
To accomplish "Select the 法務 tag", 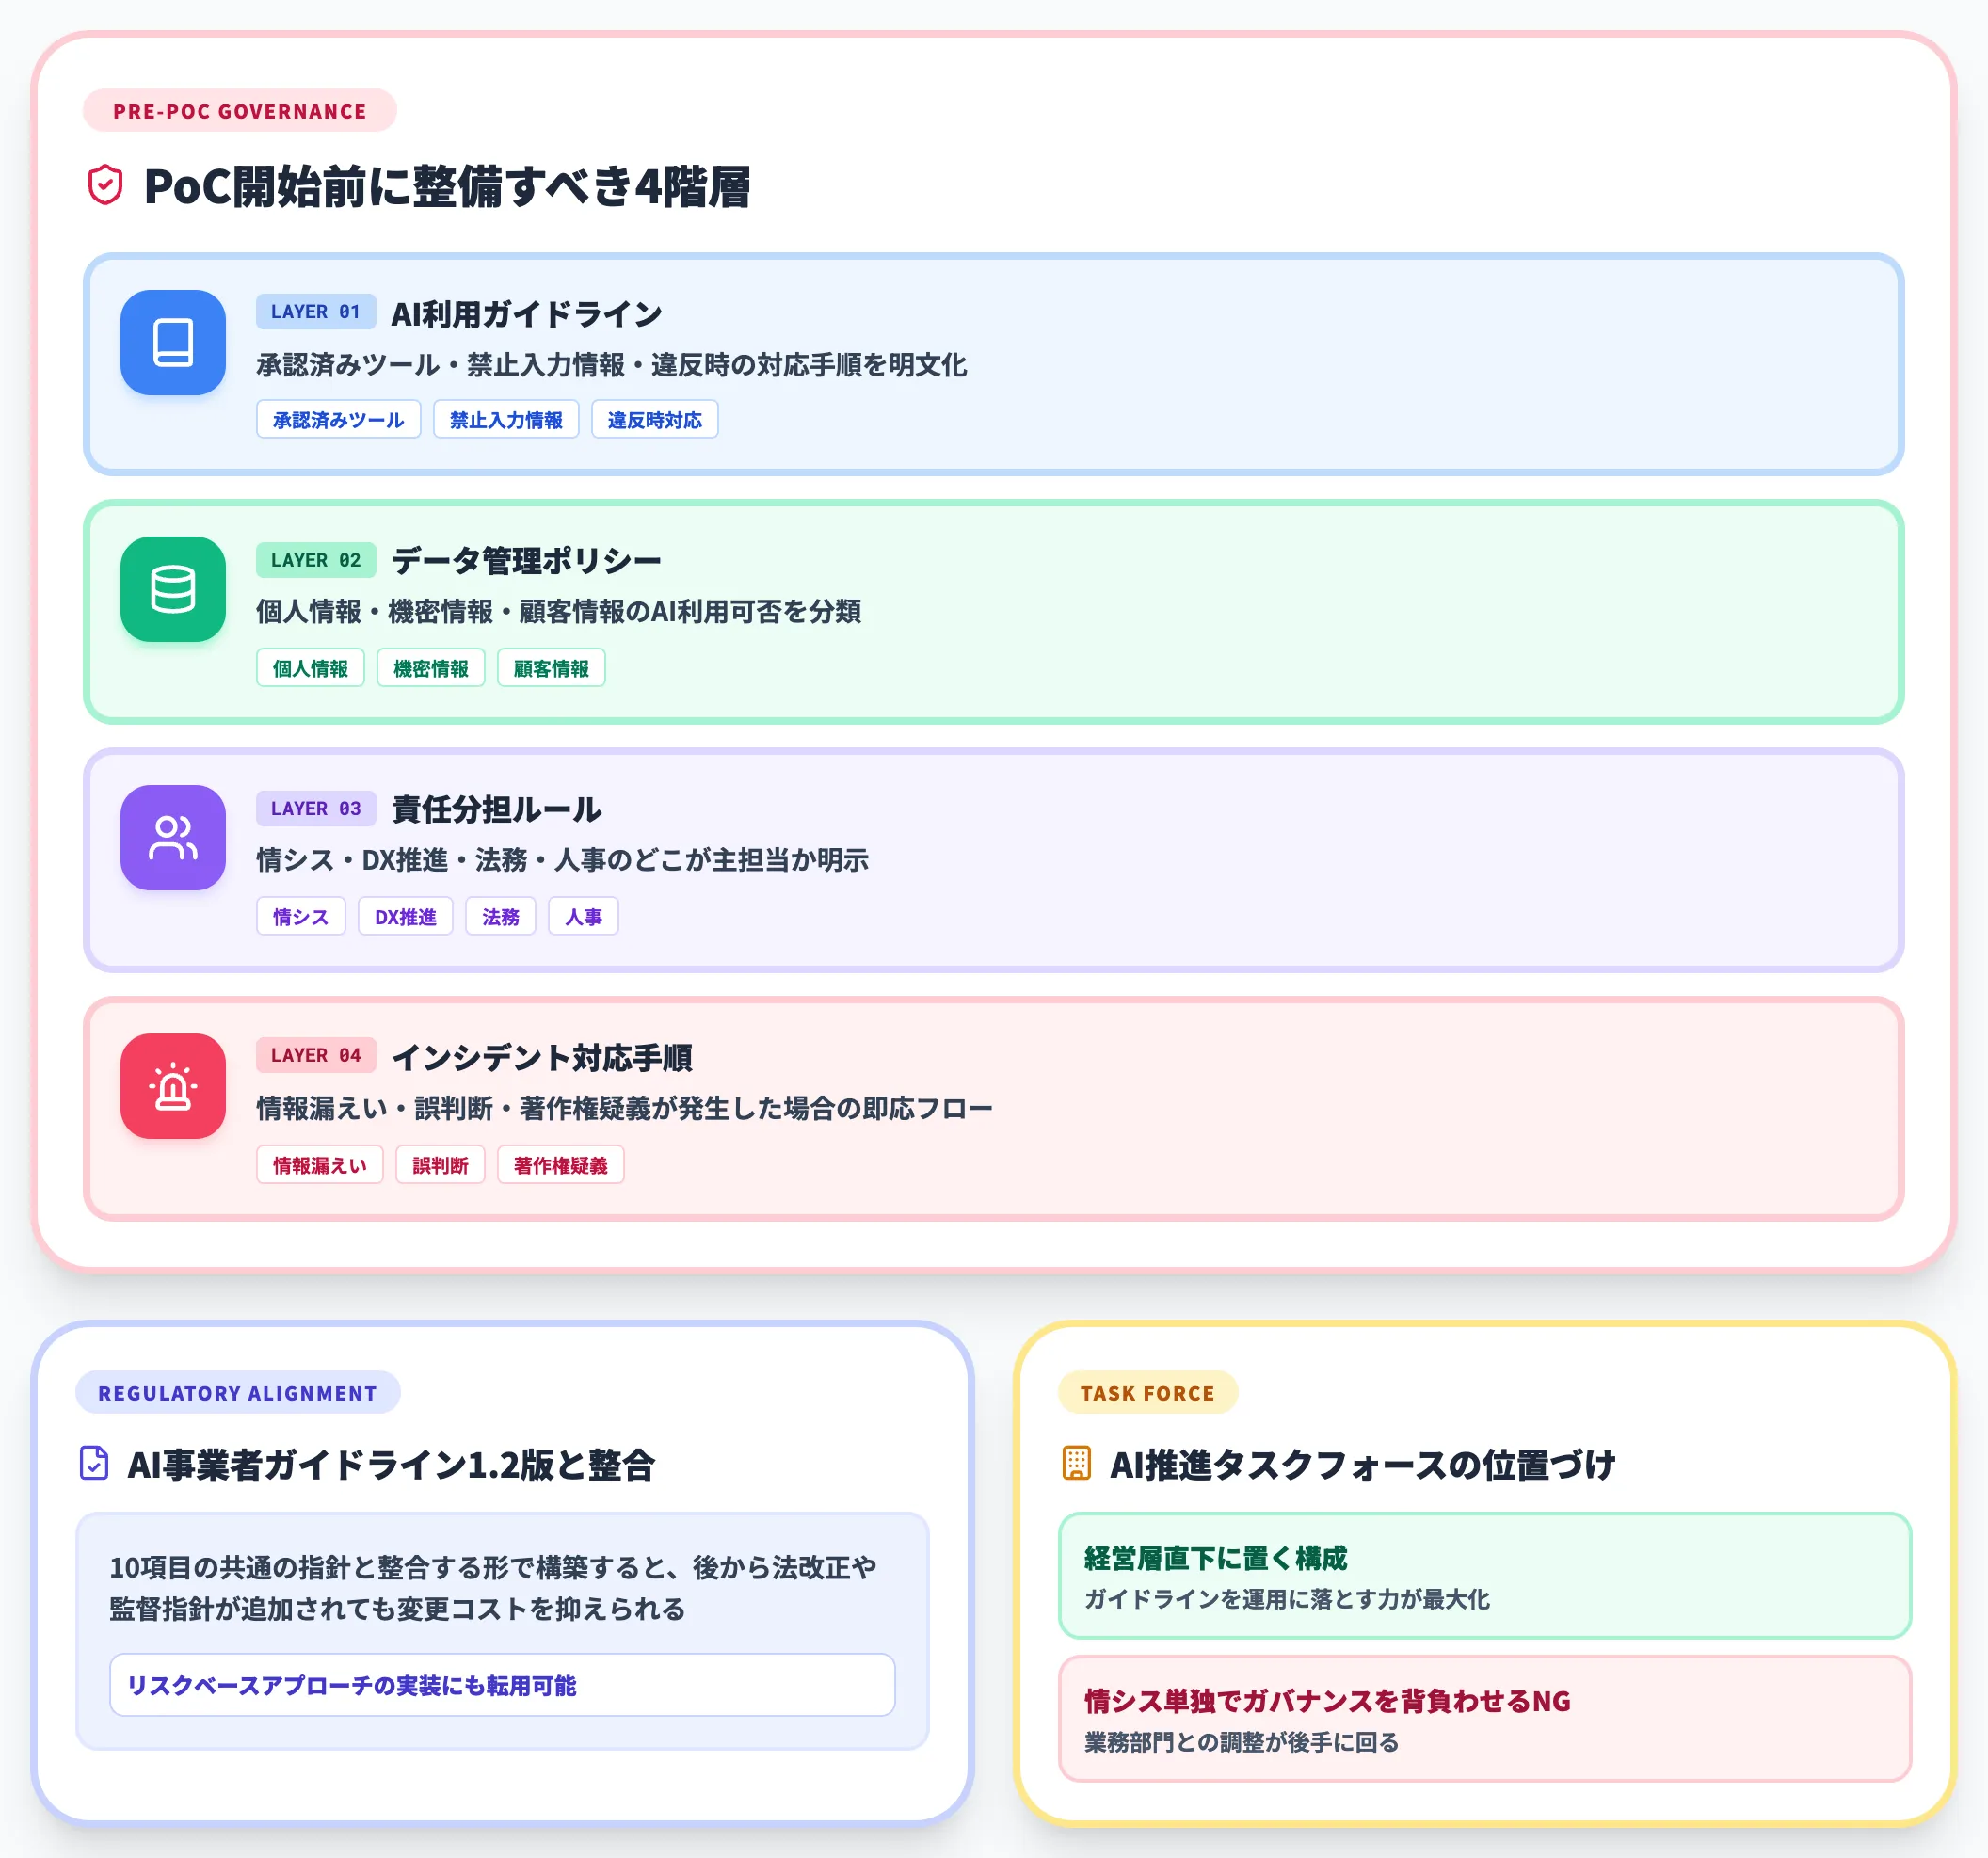I will coord(501,916).
